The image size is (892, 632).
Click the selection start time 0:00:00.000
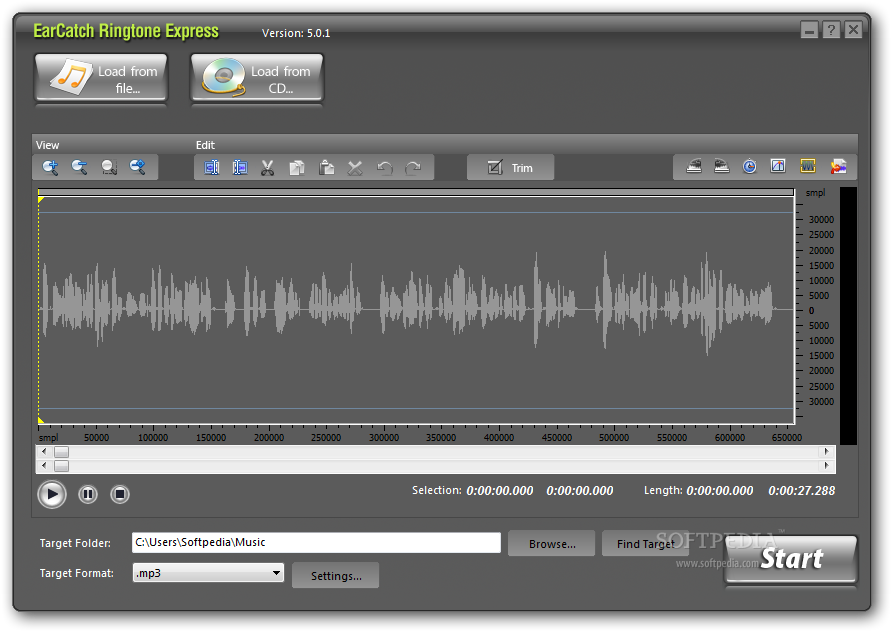499,491
